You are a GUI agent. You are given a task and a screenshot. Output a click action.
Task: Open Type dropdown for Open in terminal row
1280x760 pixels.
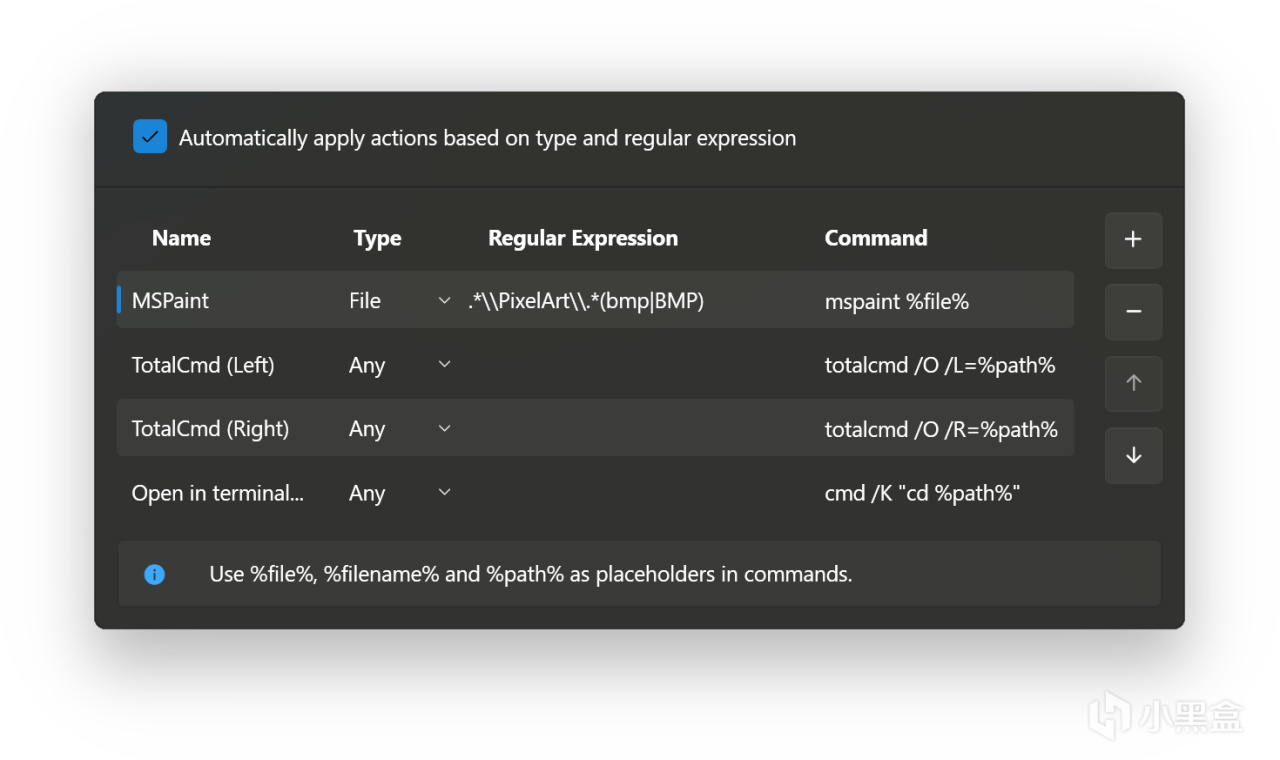(444, 493)
